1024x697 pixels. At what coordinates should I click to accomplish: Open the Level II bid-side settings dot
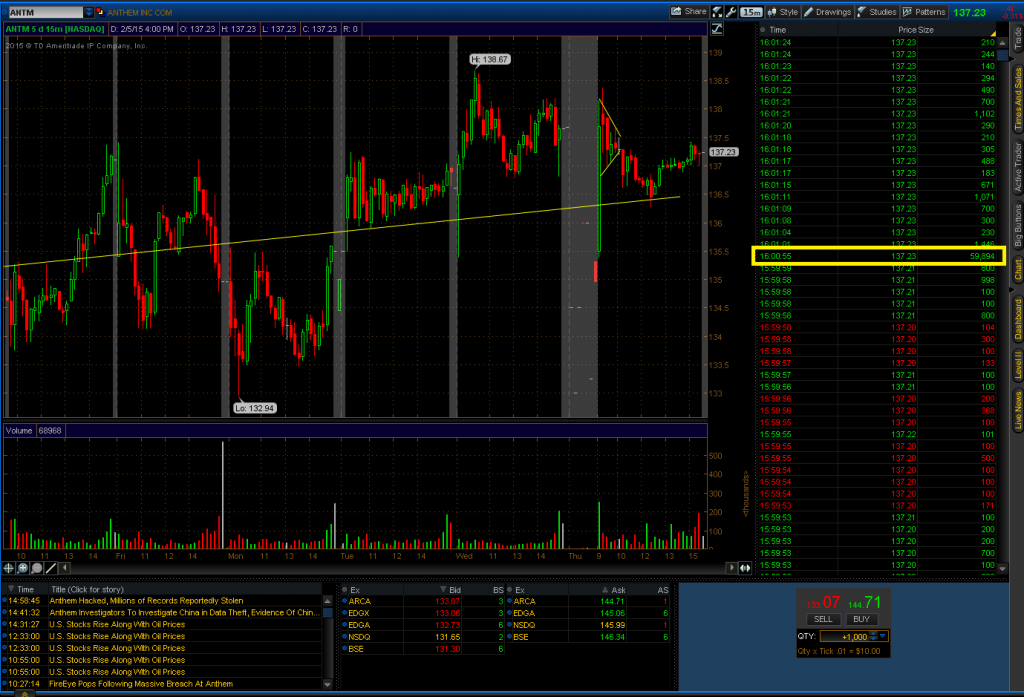click(x=345, y=590)
